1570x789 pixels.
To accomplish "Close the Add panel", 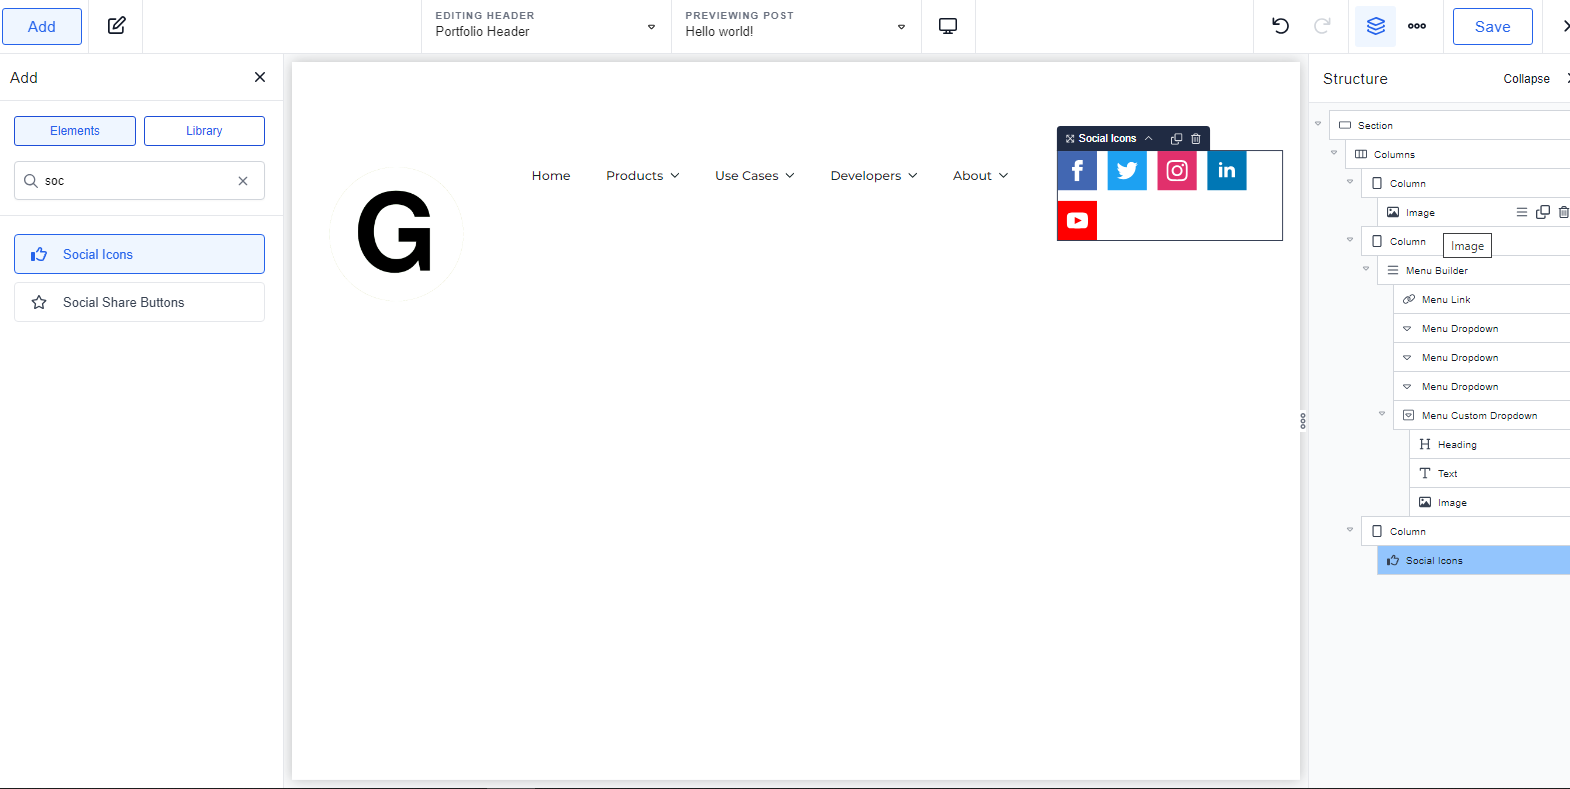I will point(260,77).
